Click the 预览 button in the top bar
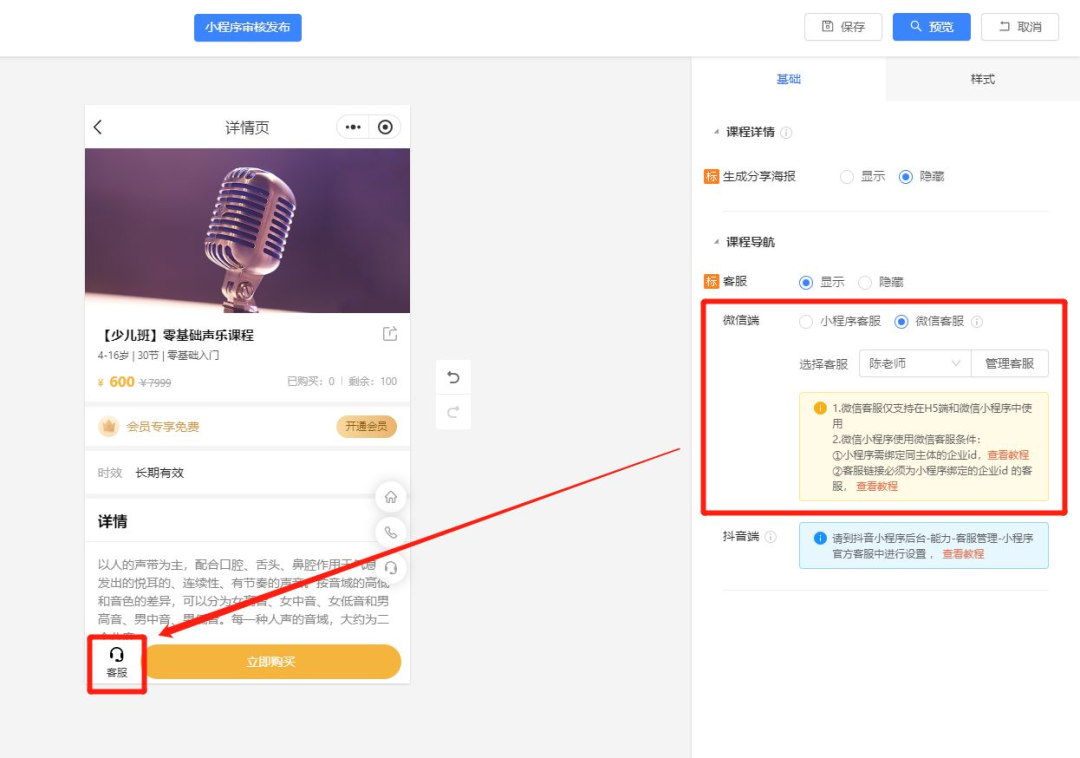This screenshot has width=1080, height=758. point(931,27)
